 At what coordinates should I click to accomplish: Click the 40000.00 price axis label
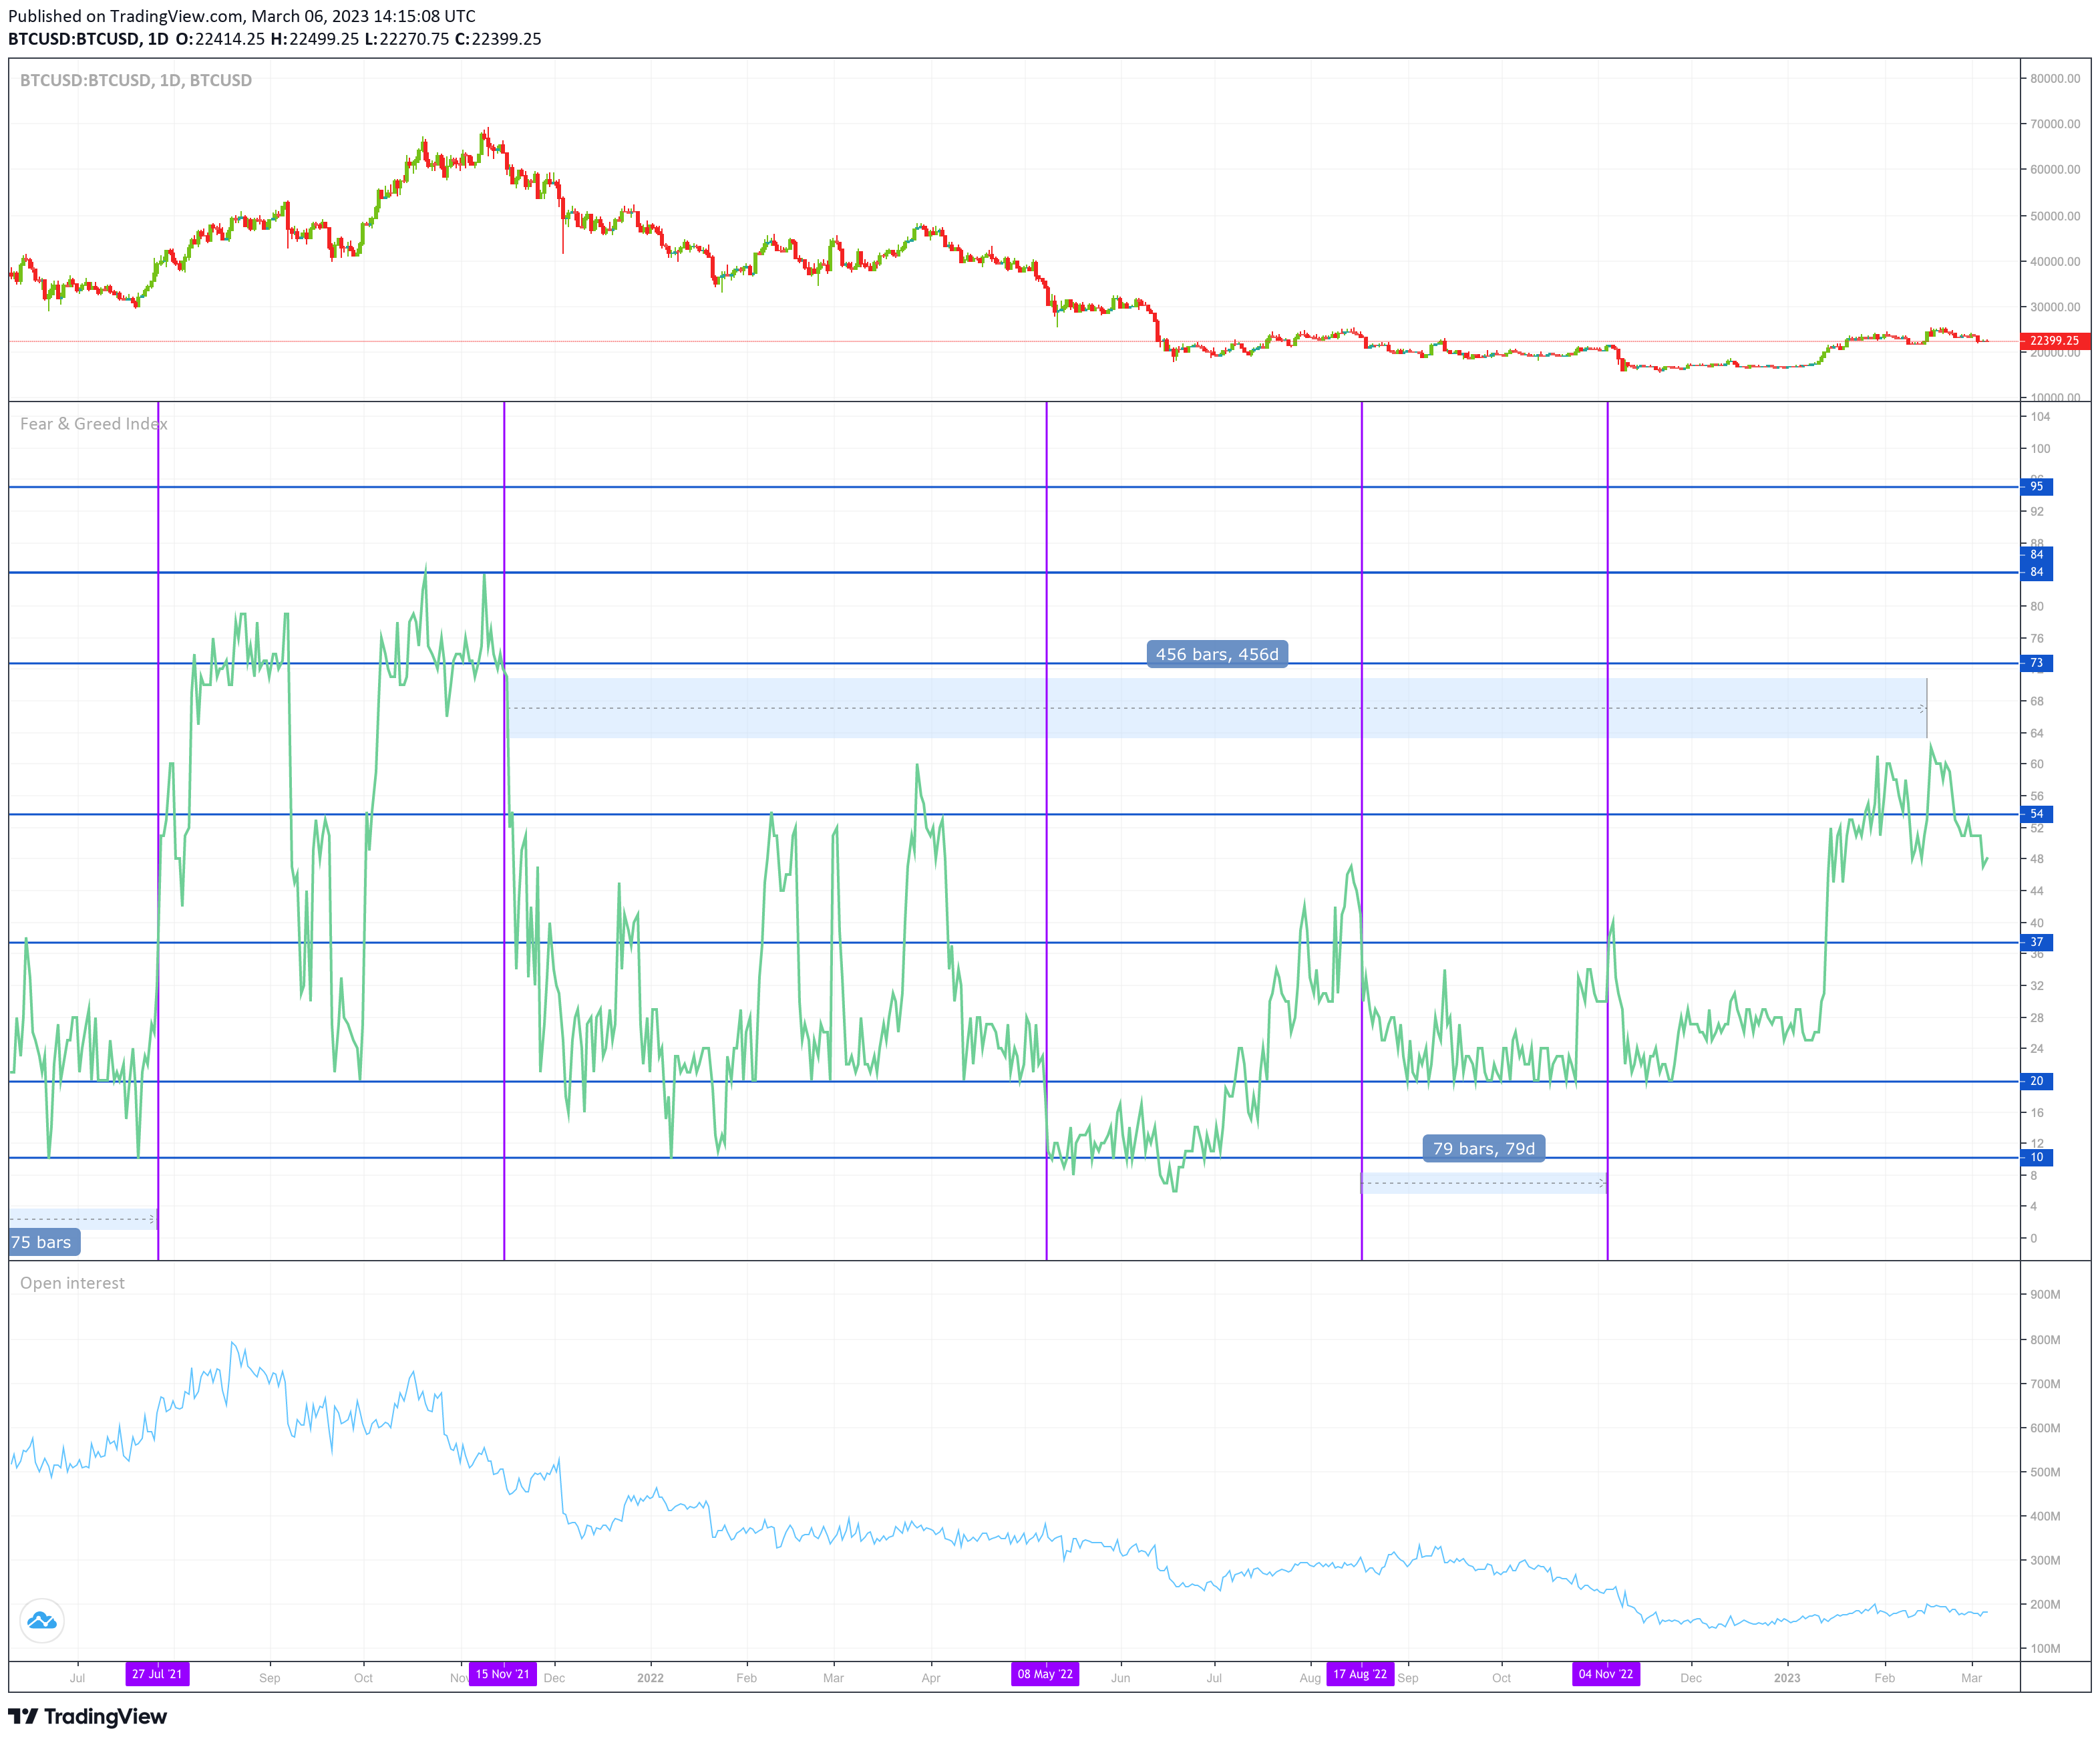[x=2055, y=261]
